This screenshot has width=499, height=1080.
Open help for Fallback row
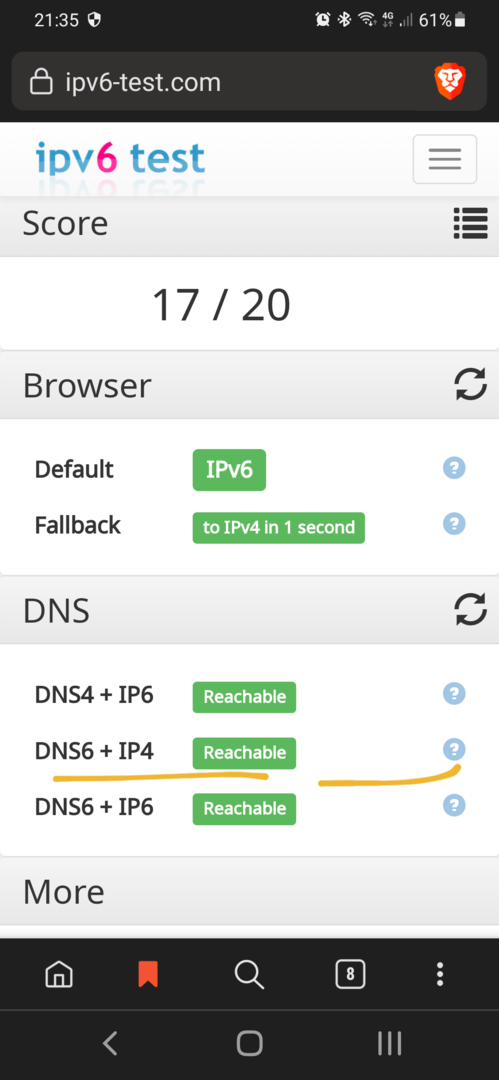click(454, 524)
